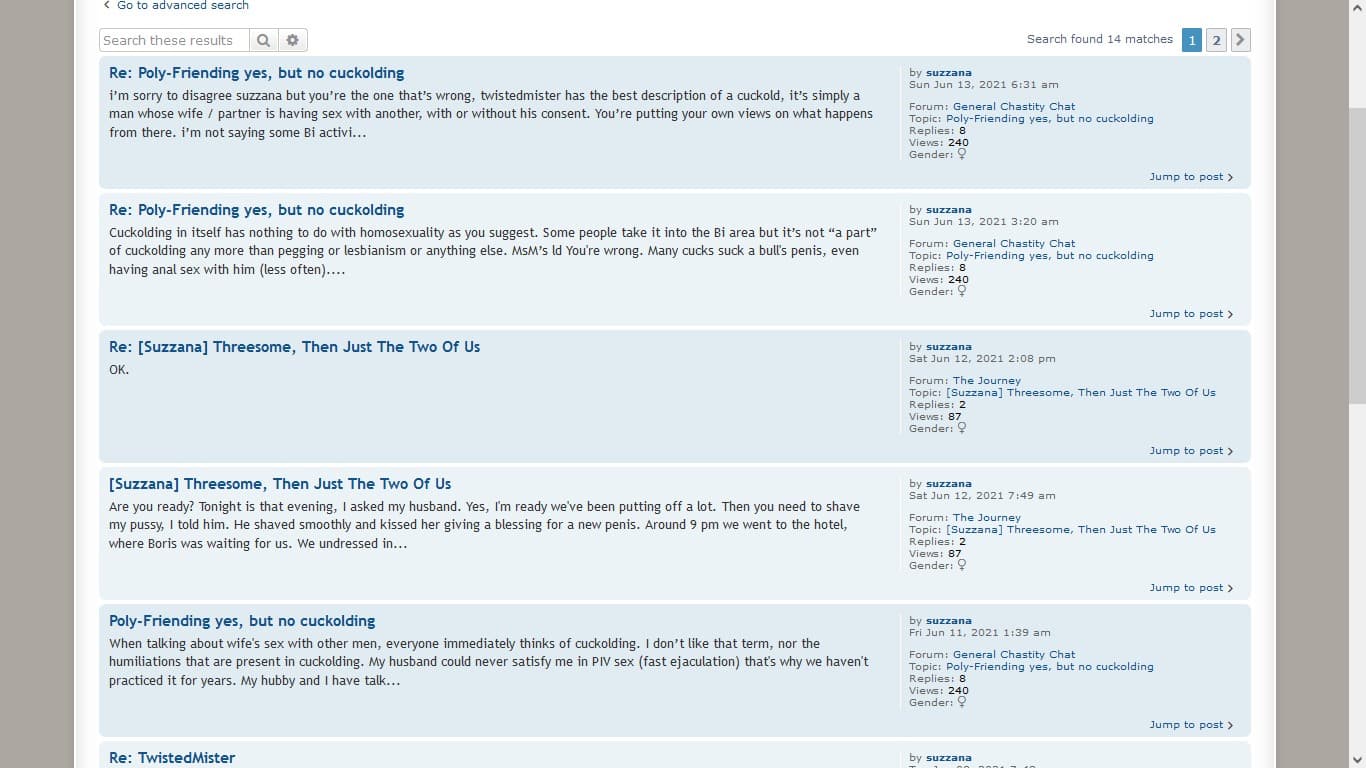Viewport: 1366px width, 768px height.
Task: Type in the 'Search these results' field
Action: coord(174,40)
